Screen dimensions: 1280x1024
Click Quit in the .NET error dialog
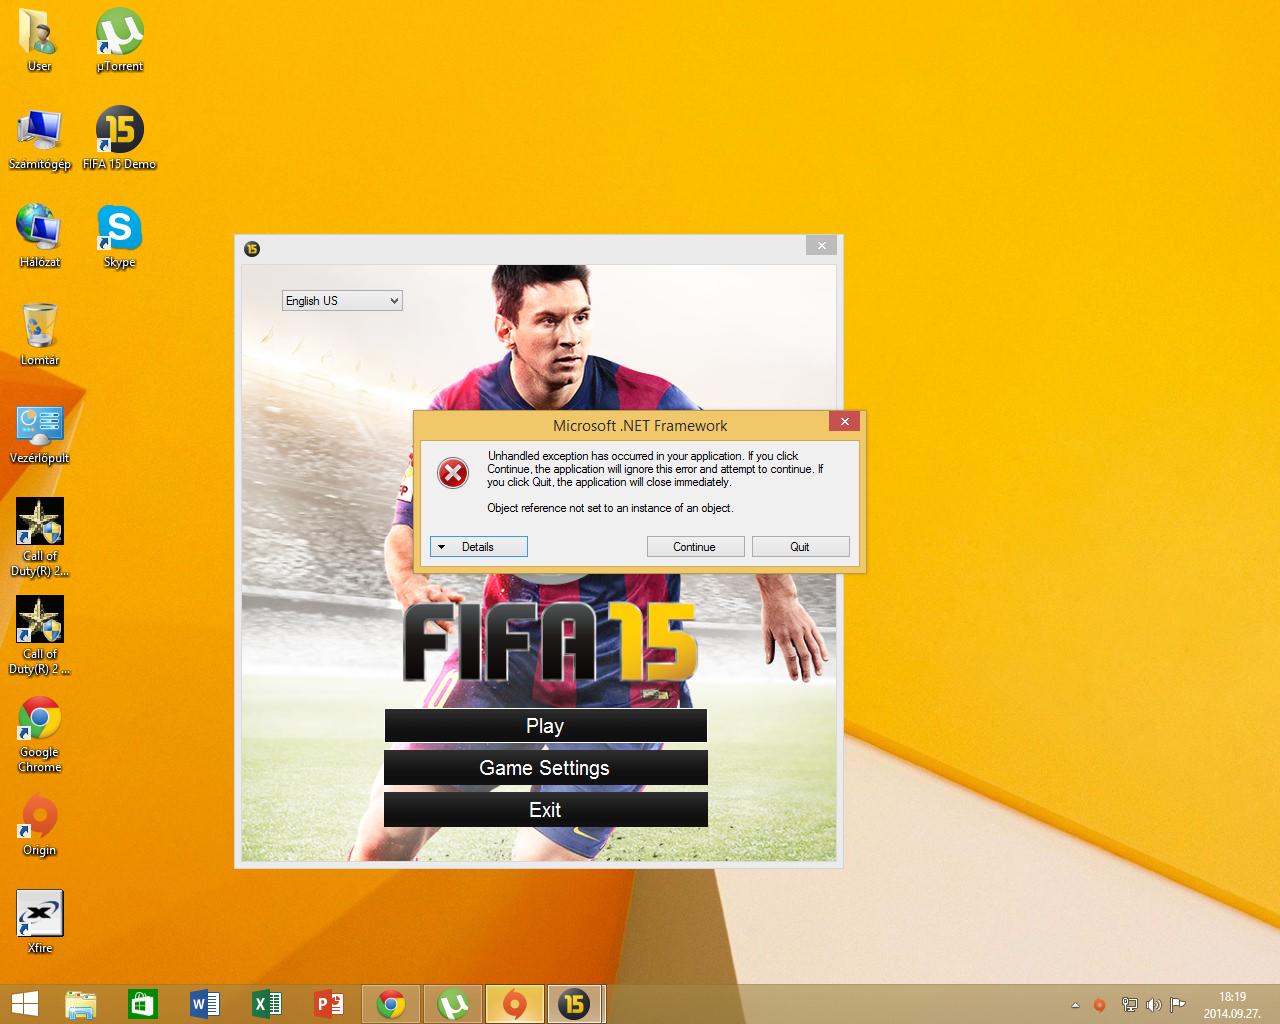click(800, 546)
